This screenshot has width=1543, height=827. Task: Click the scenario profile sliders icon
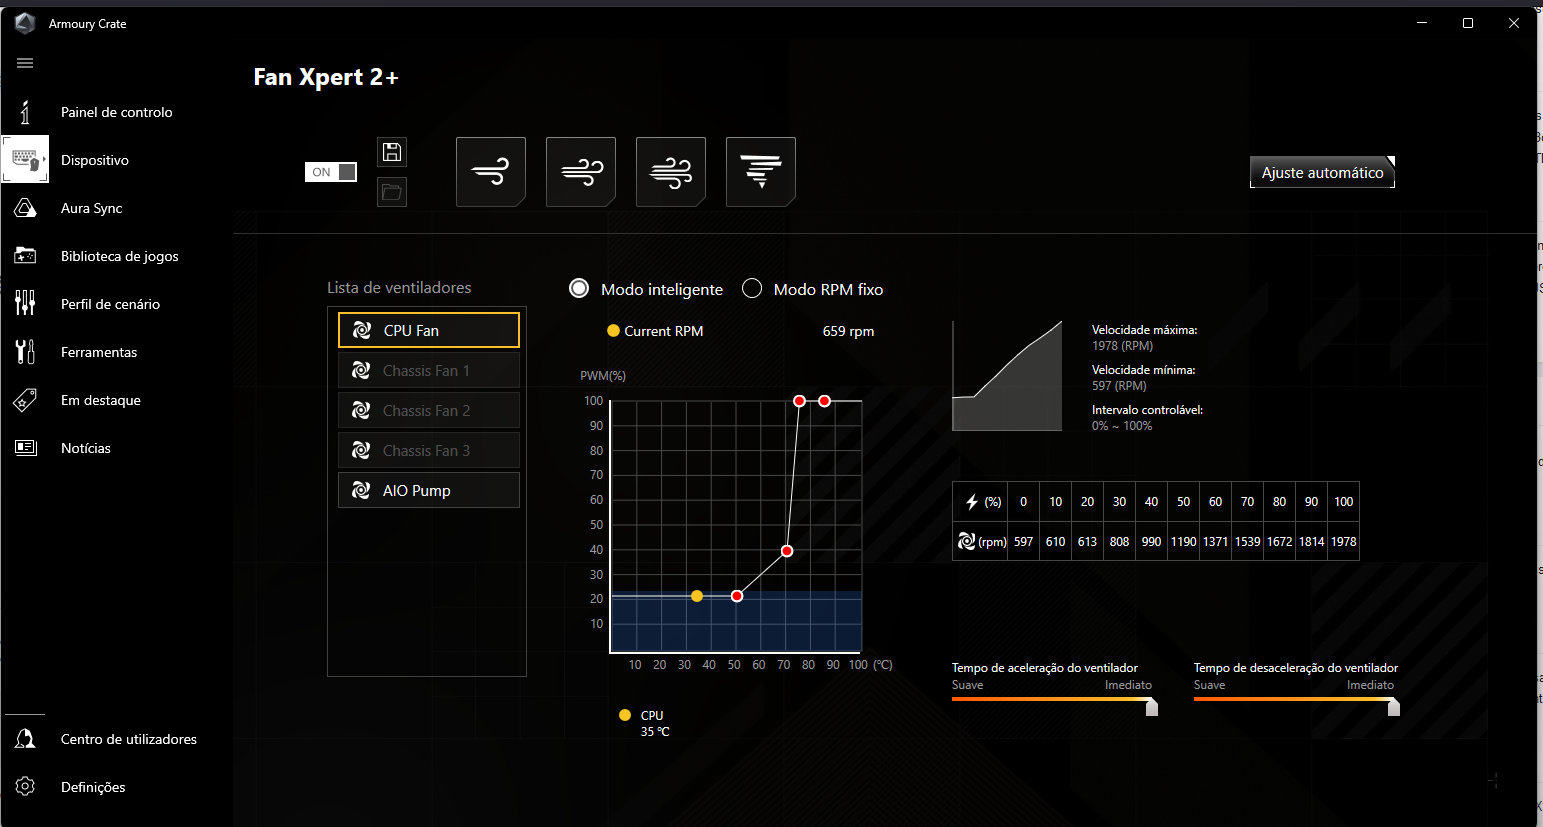[25, 303]
